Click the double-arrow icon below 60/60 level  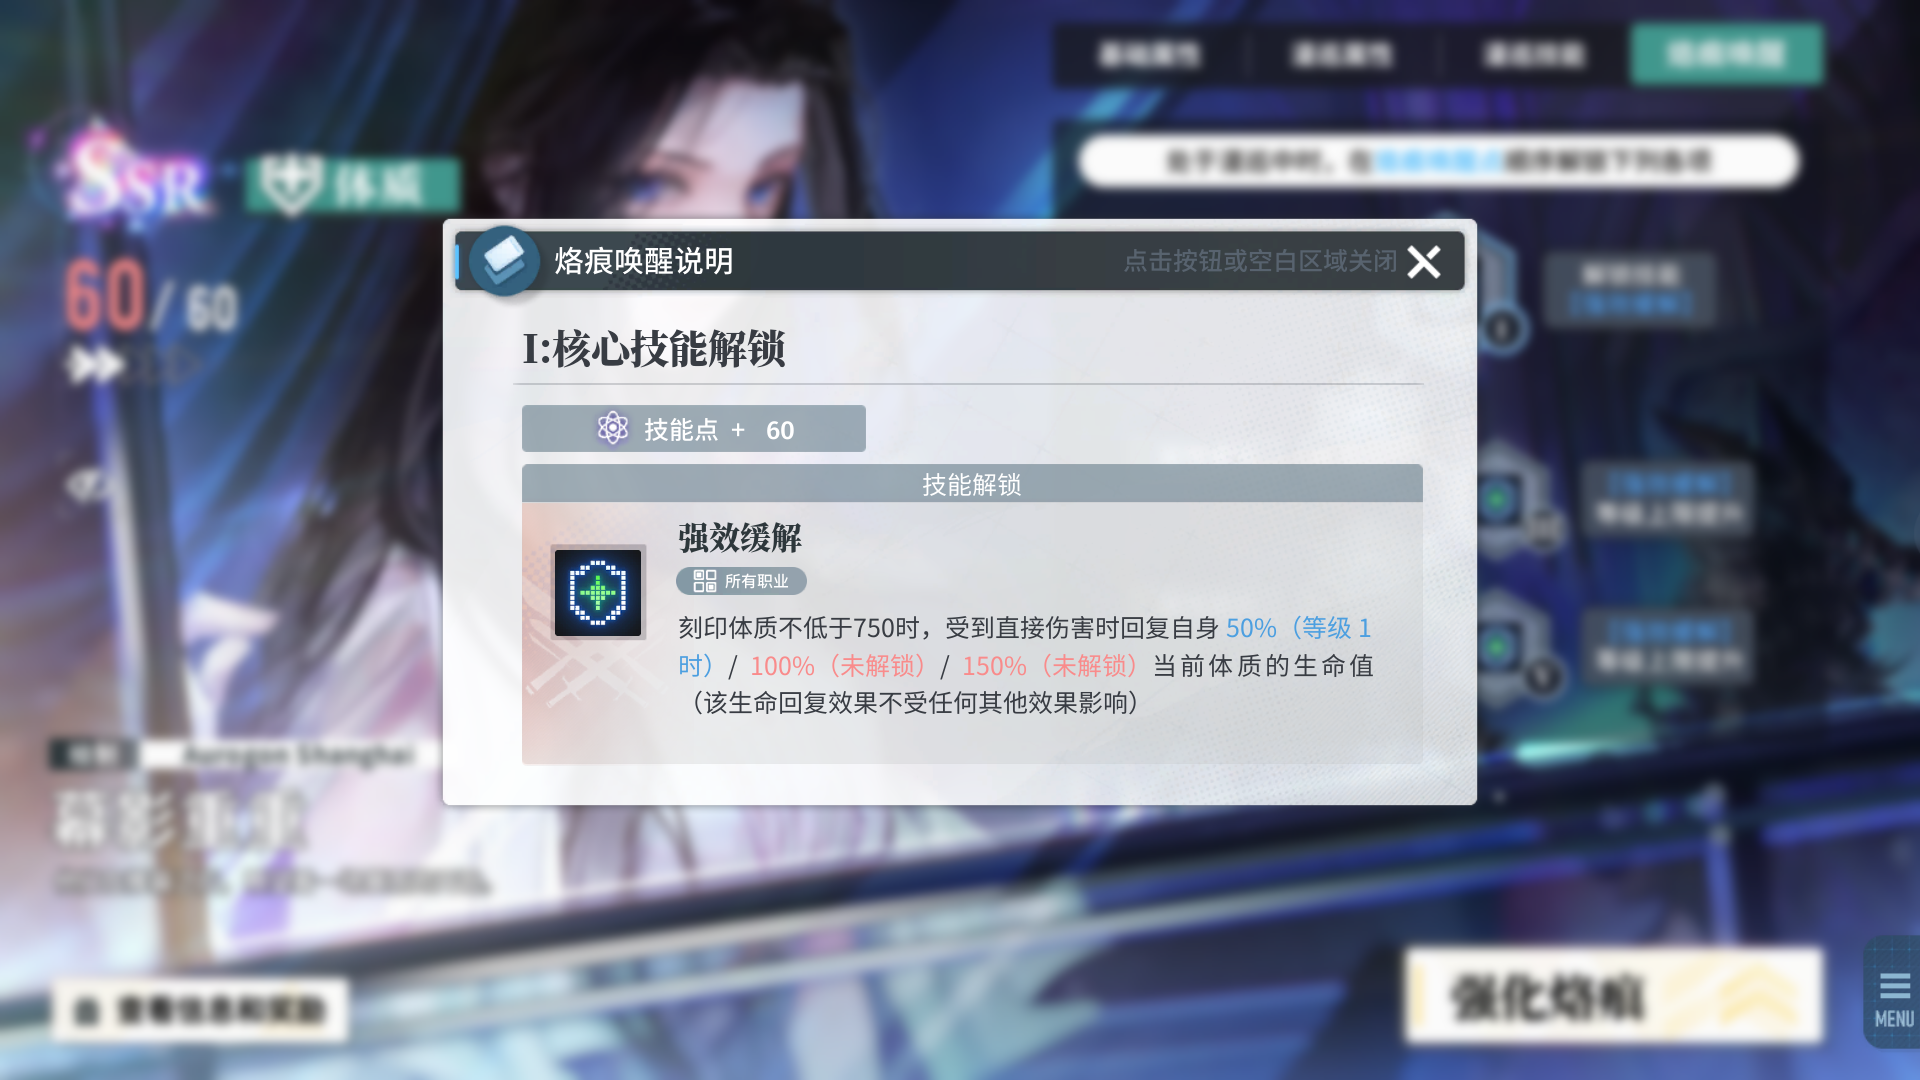[95, 366]
